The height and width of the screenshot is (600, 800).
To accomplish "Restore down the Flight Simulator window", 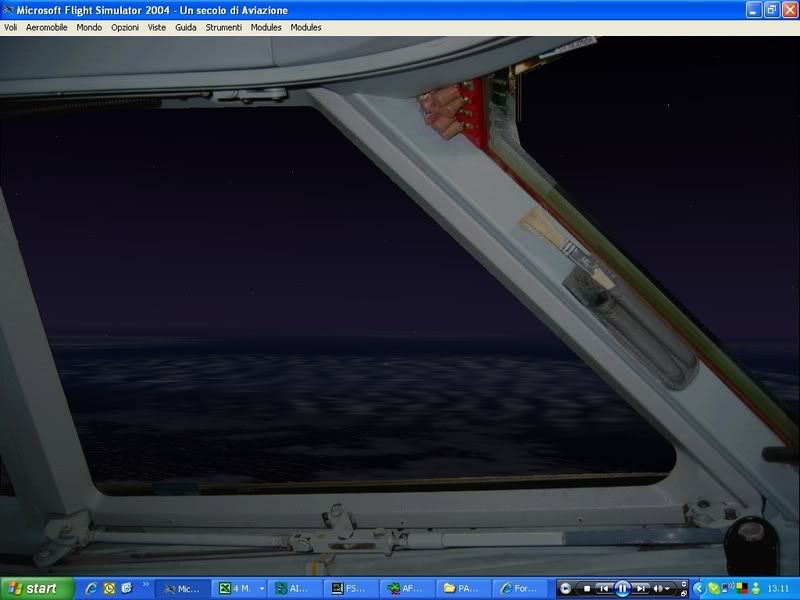I will pos(771,10).
